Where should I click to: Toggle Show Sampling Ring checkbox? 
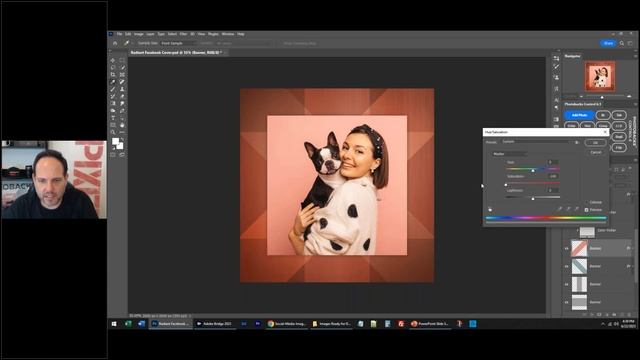point(282,43)
